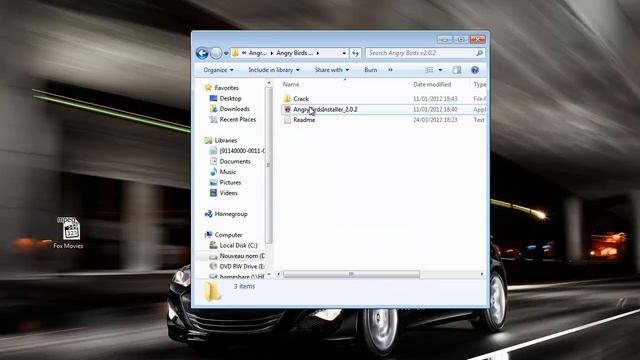
Task: Open Include in library menu
Action: 274,70
